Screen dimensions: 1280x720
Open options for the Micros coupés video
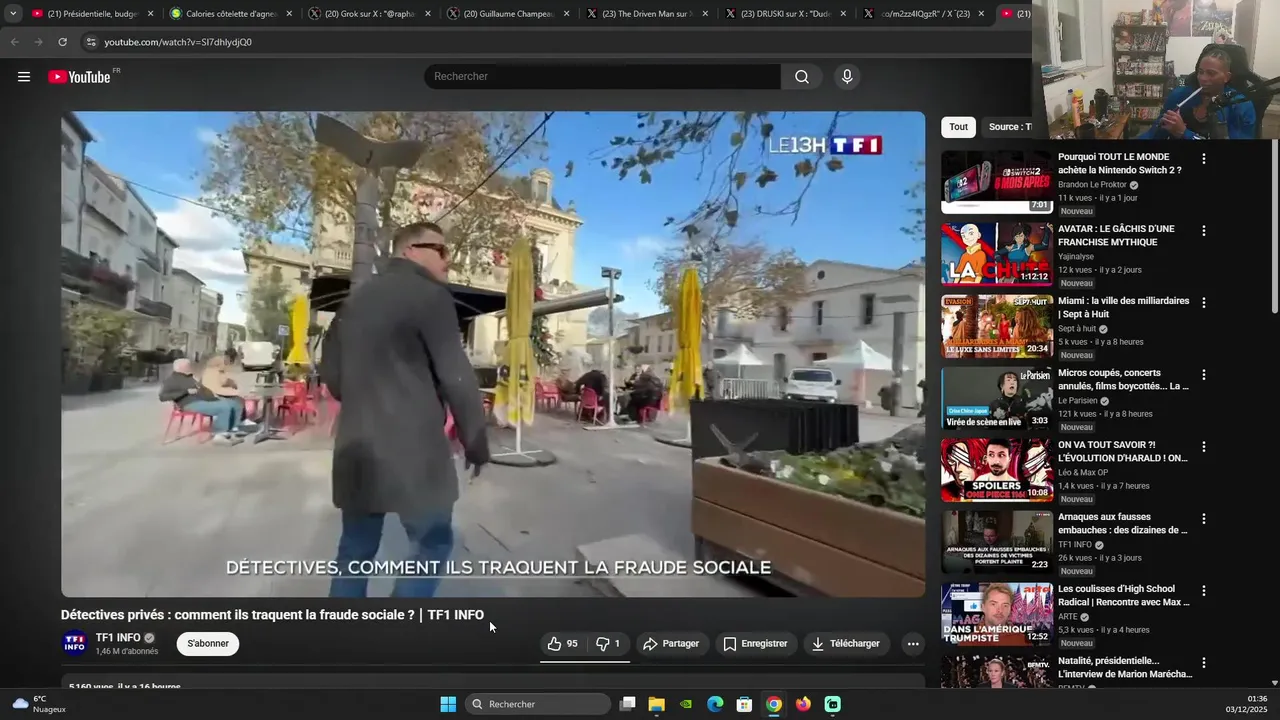[1204, 375]
